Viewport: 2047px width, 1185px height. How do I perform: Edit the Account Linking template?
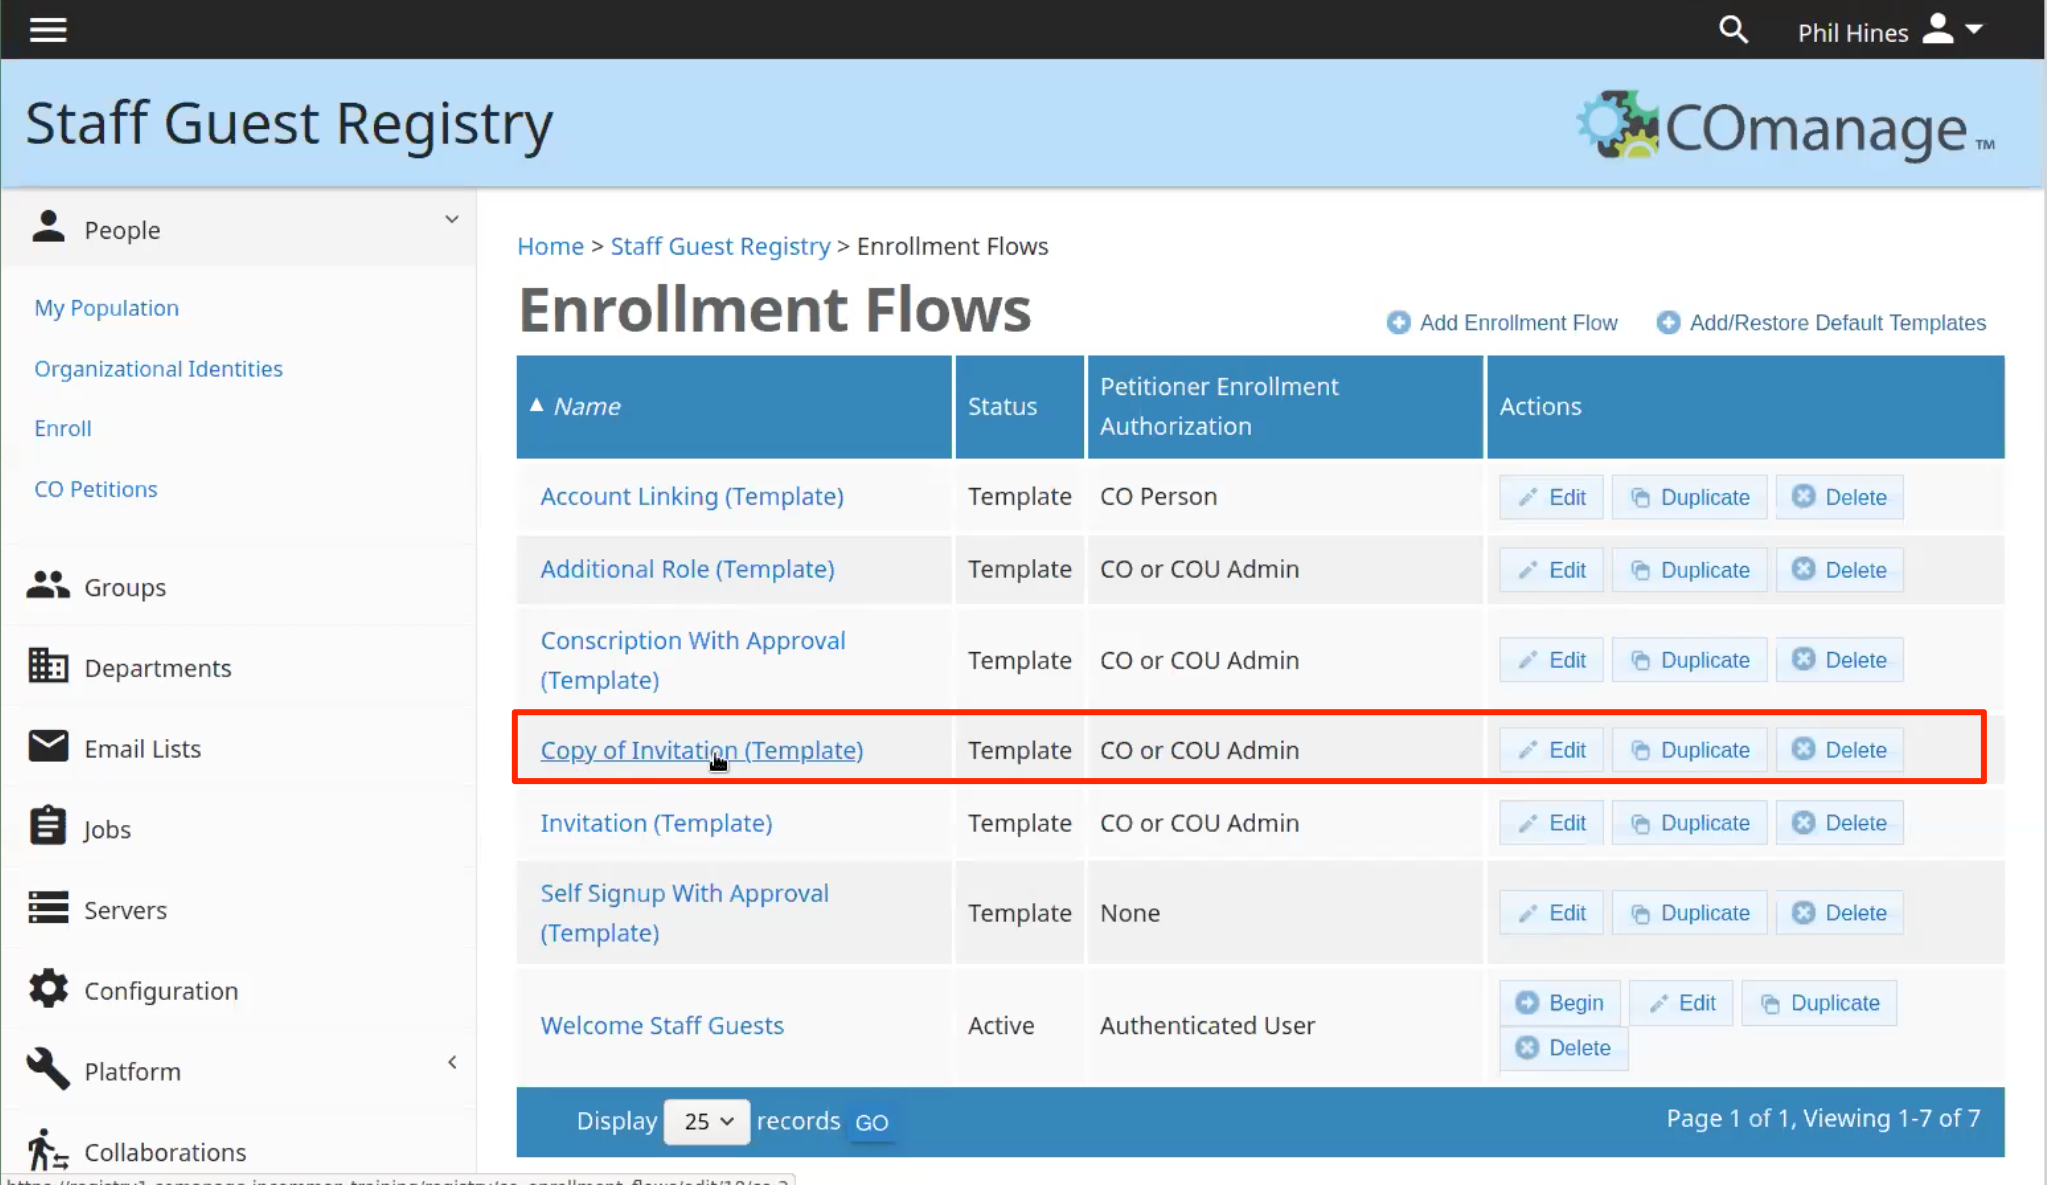[1551, 497]
